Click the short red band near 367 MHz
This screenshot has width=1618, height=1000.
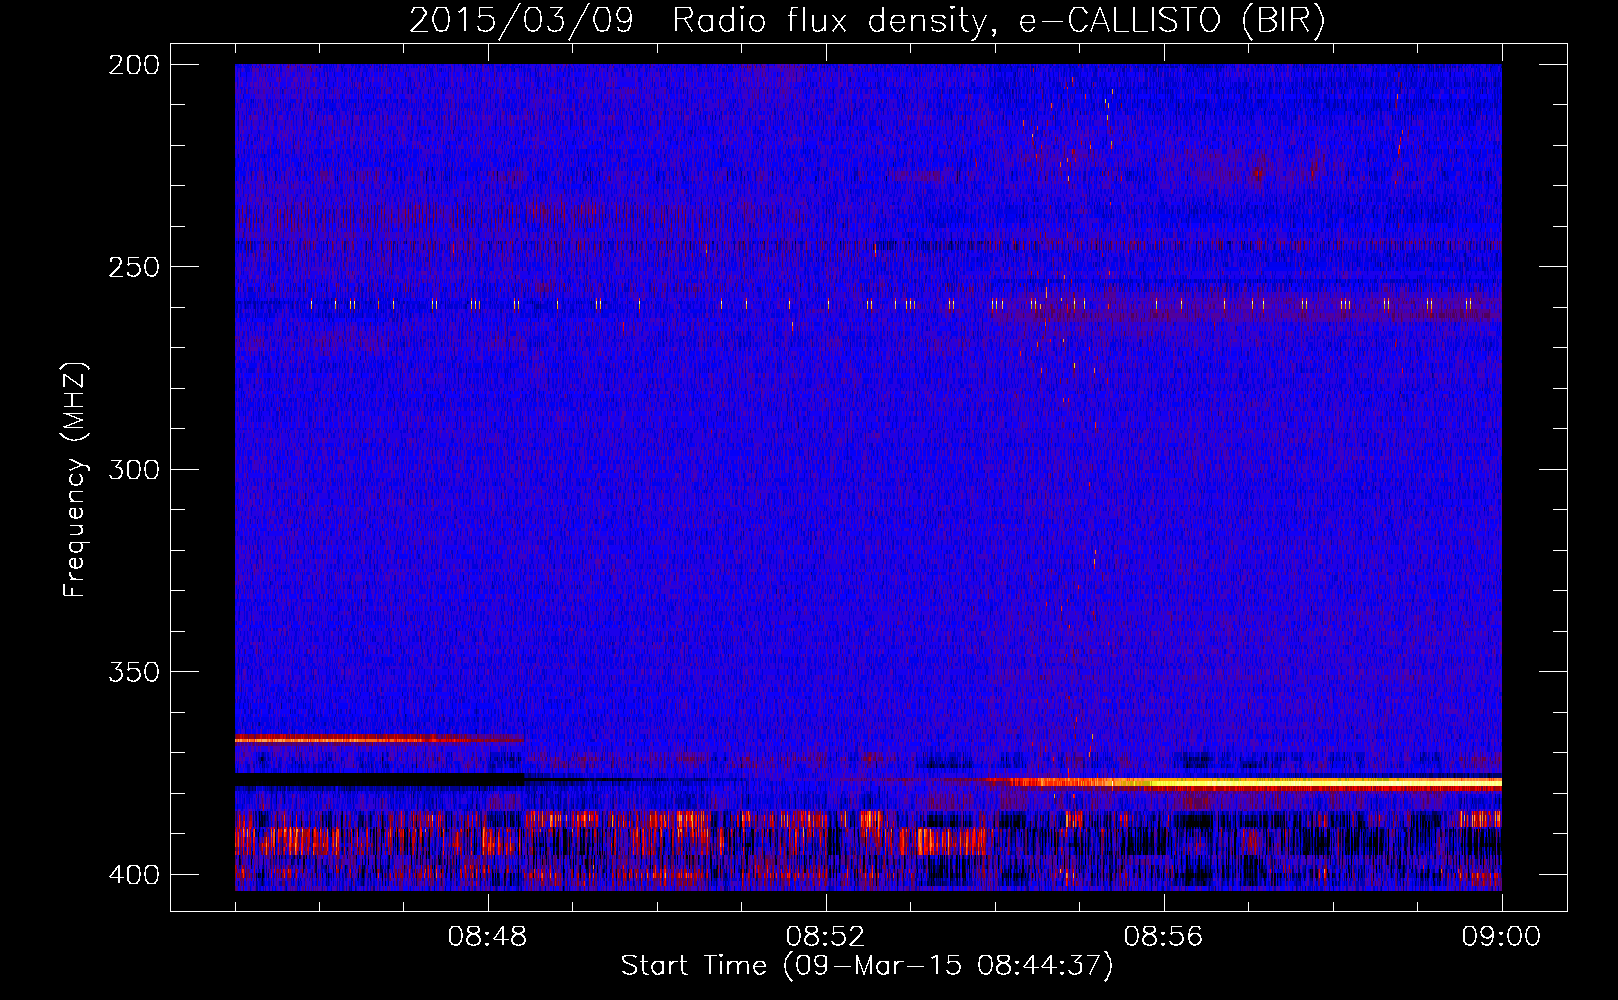coord(379,740)
